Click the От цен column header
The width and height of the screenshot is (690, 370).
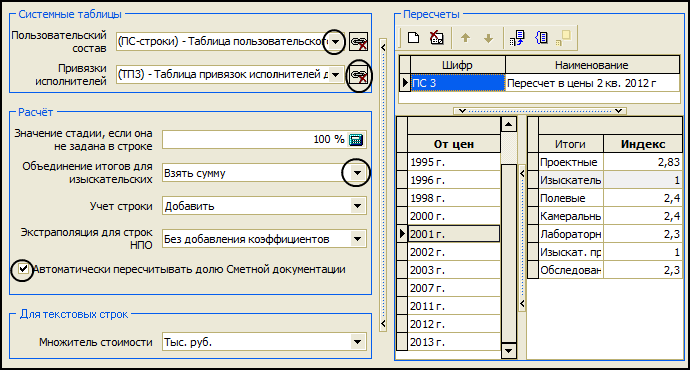454,144
